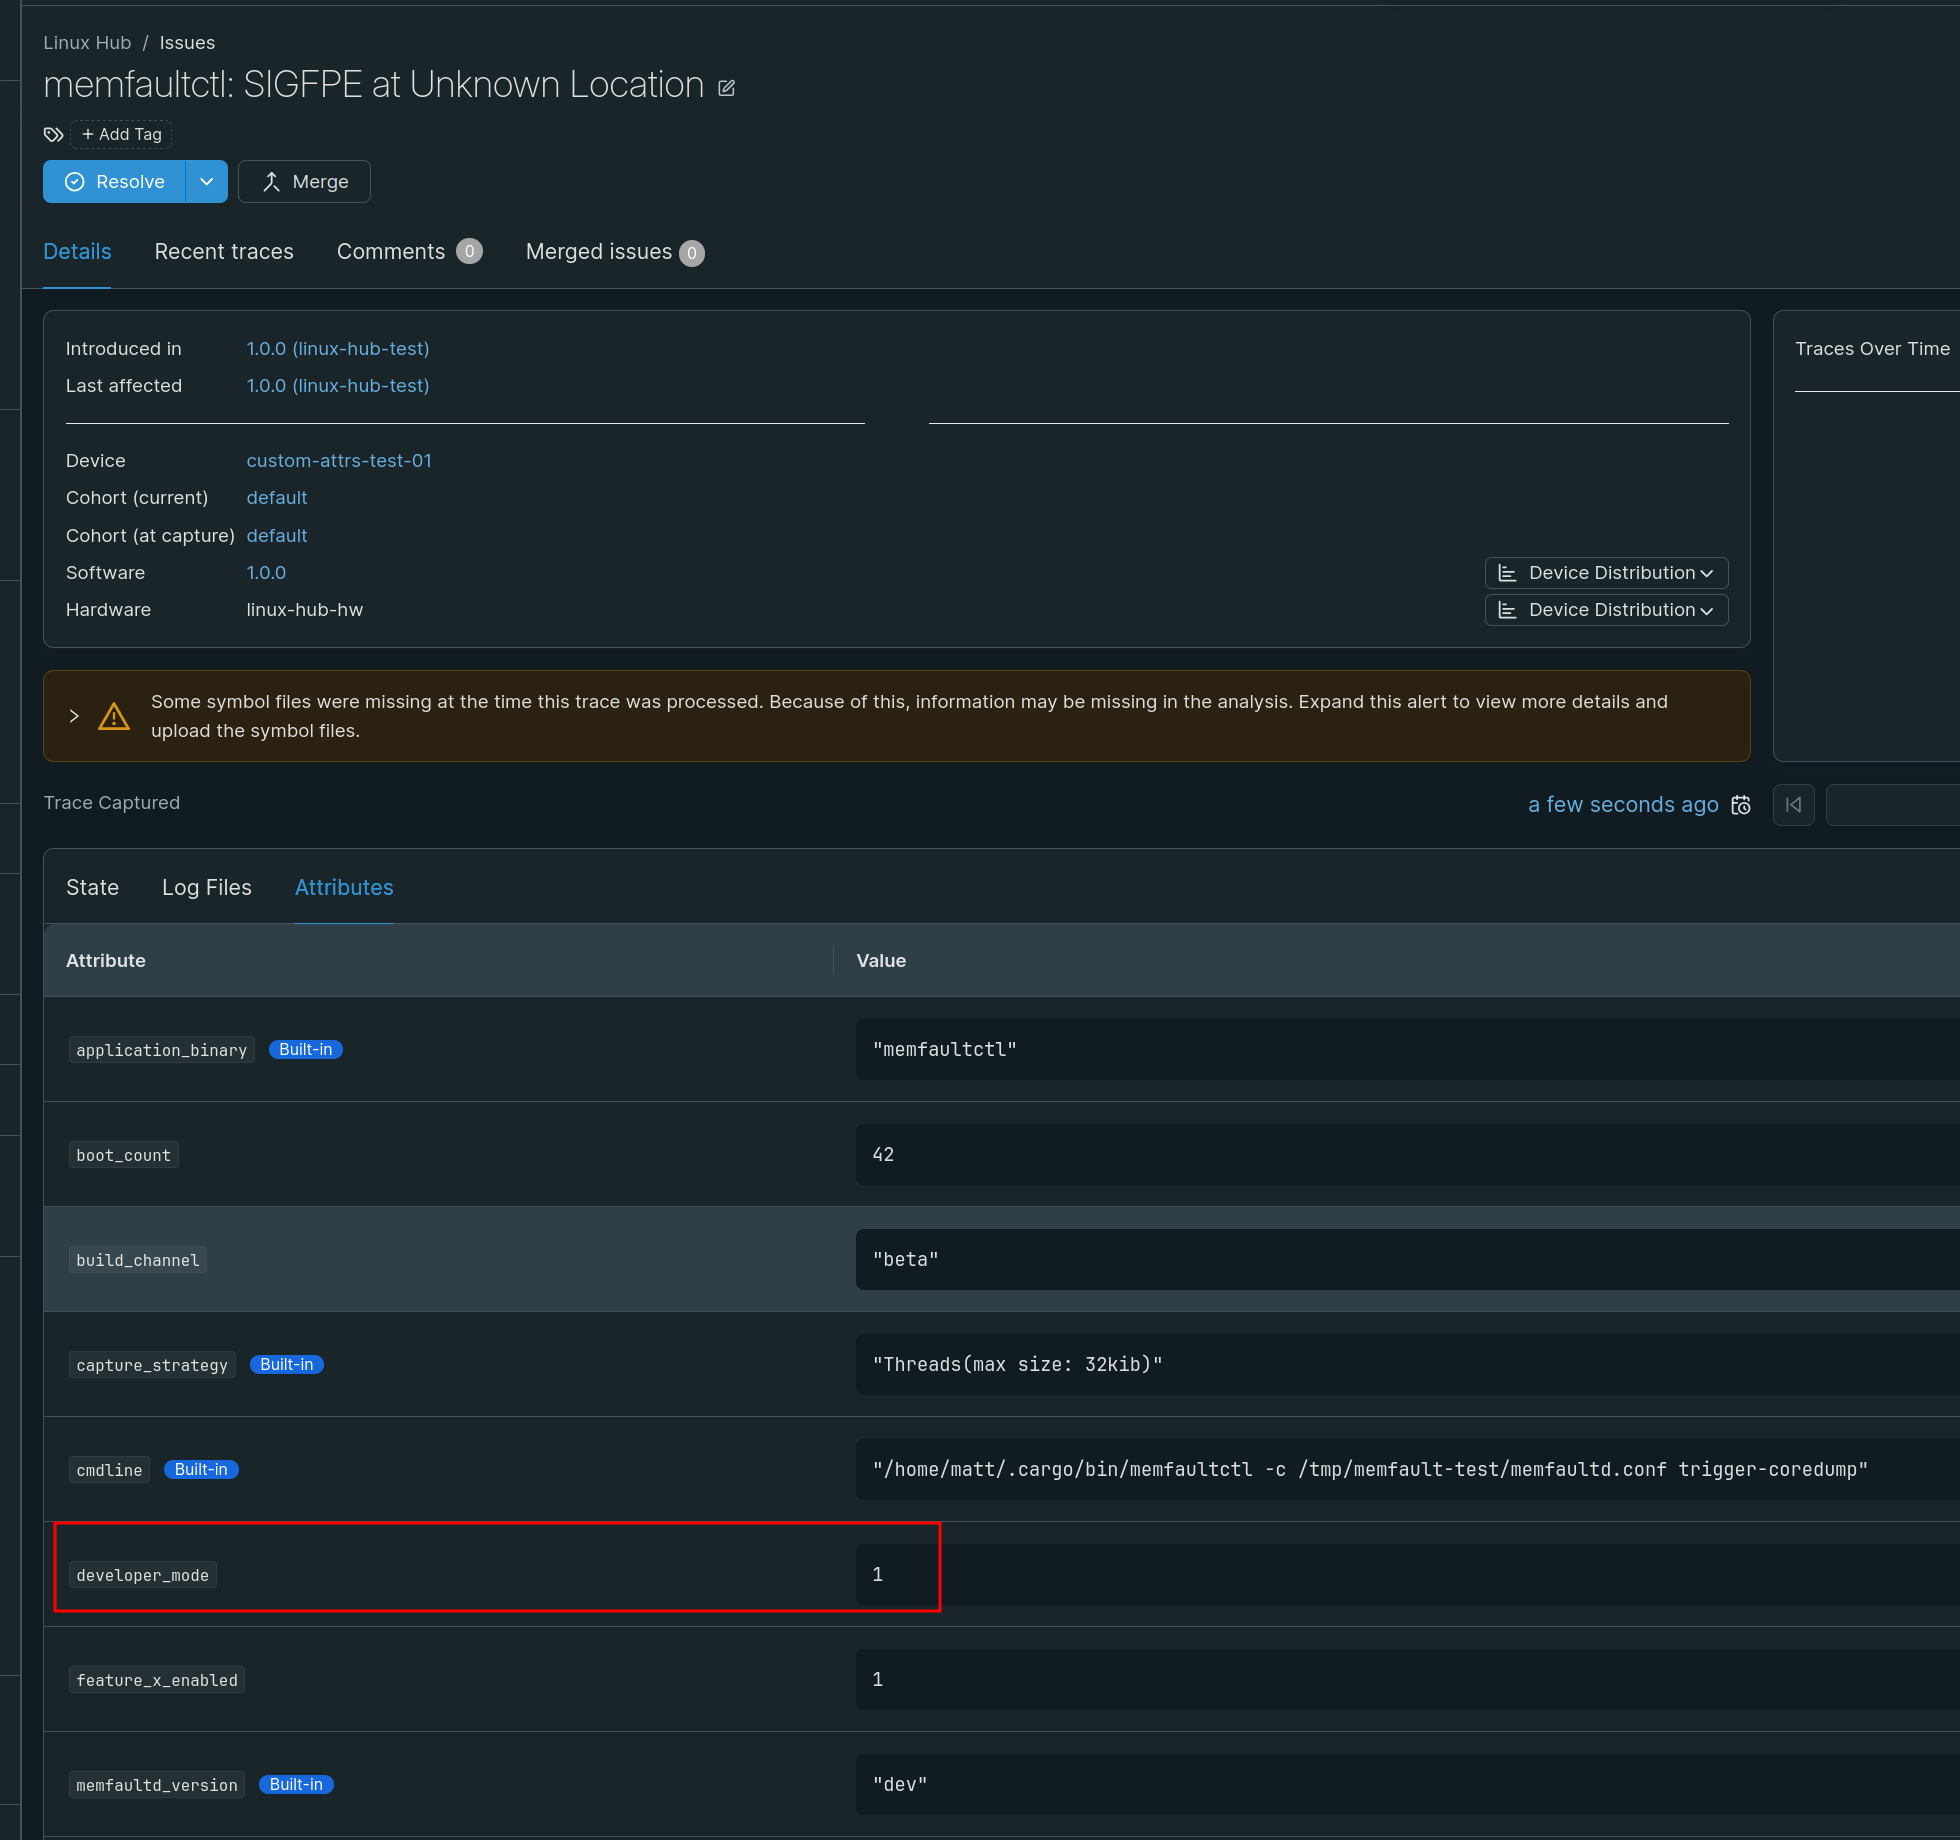
Task: Open Introduced in 1.0.0 (linux-hub-test) link
Action: coord(338,349)
